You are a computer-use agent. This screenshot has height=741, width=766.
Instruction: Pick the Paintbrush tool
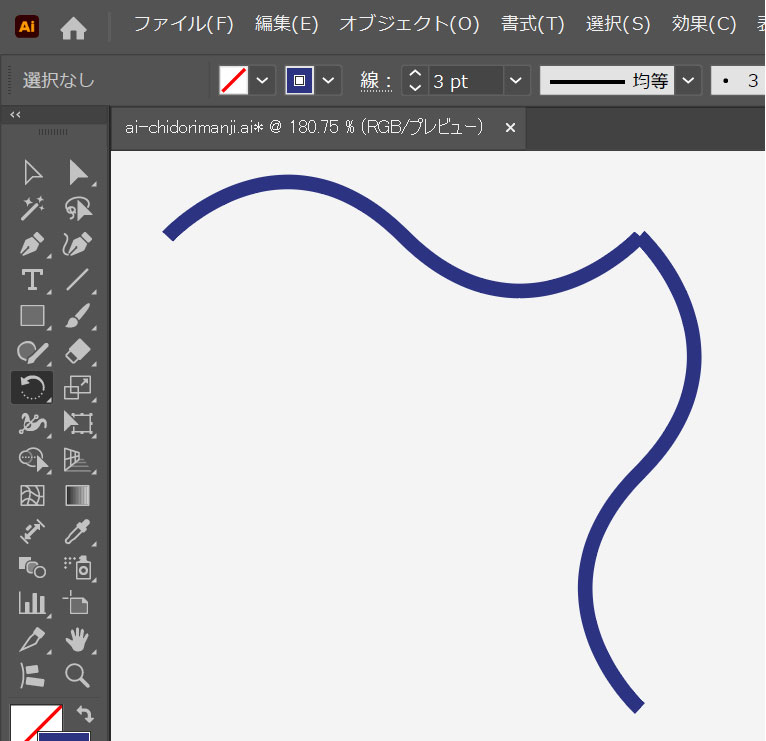77,316
